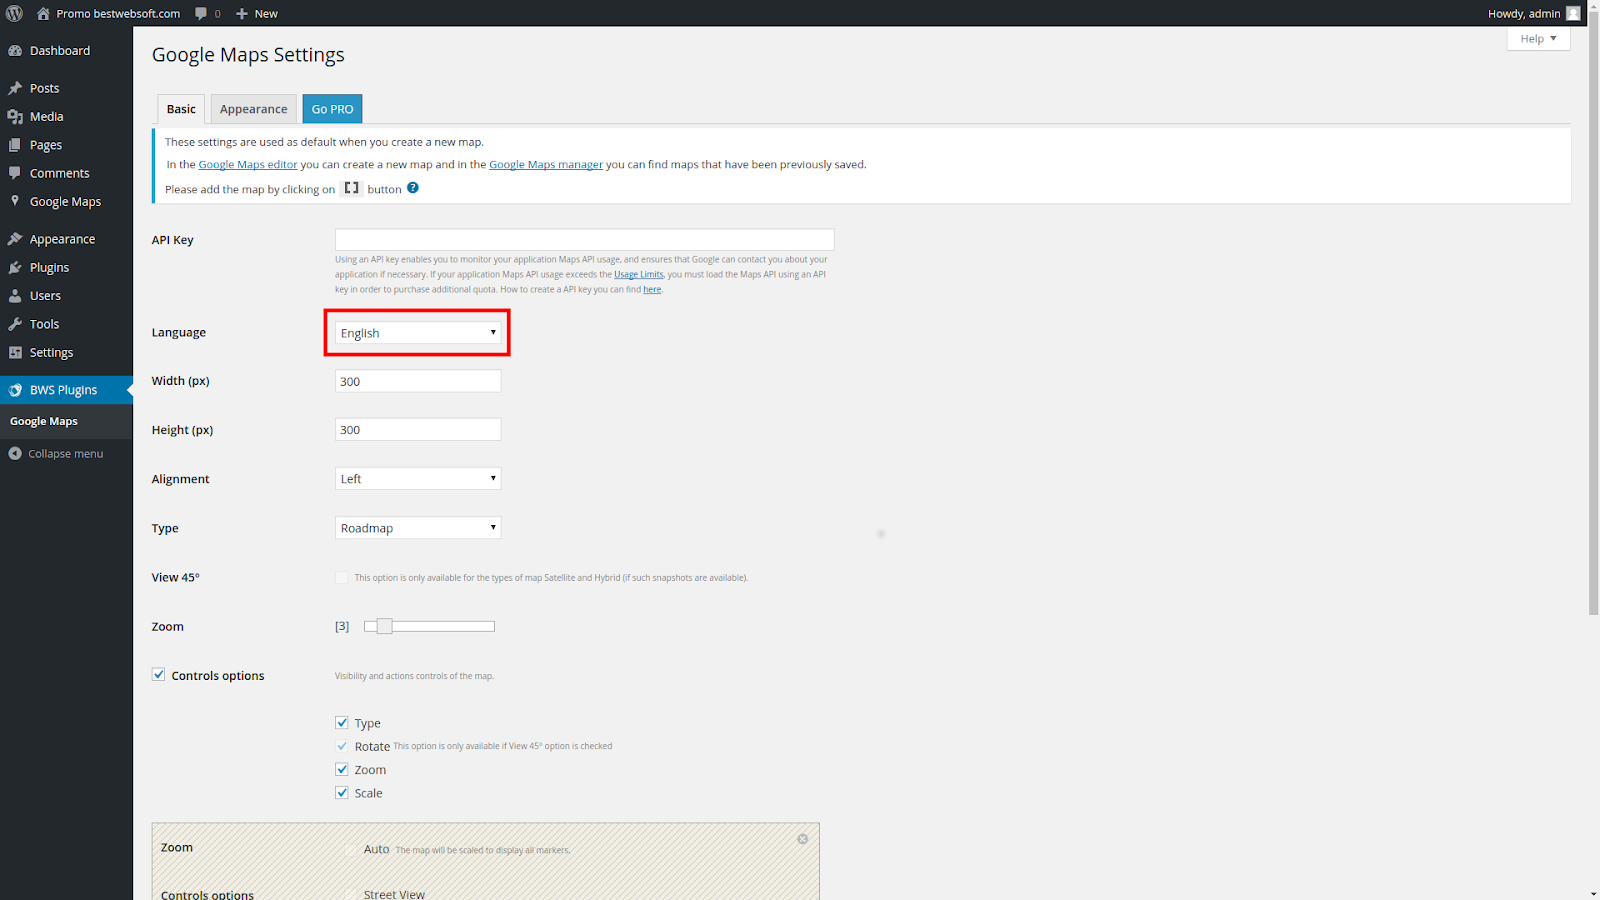The width and height of the screenshot is (1600, 900).
Task: Close the PRO options block
Action: coord(802,839)
